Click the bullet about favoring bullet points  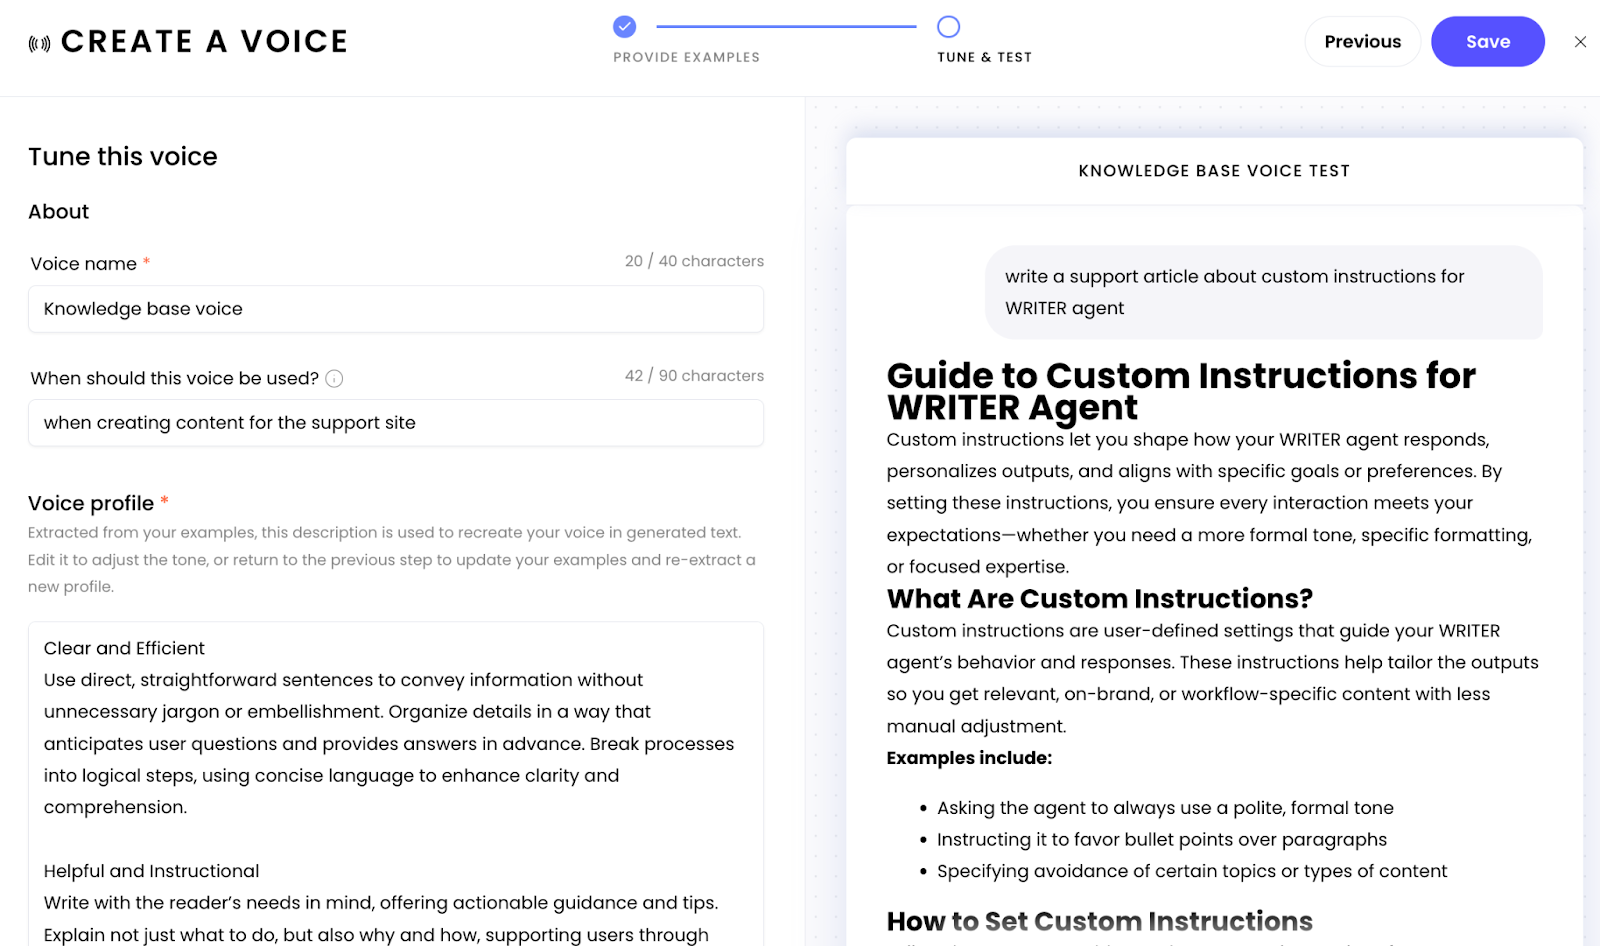[x=1162, y=840]
